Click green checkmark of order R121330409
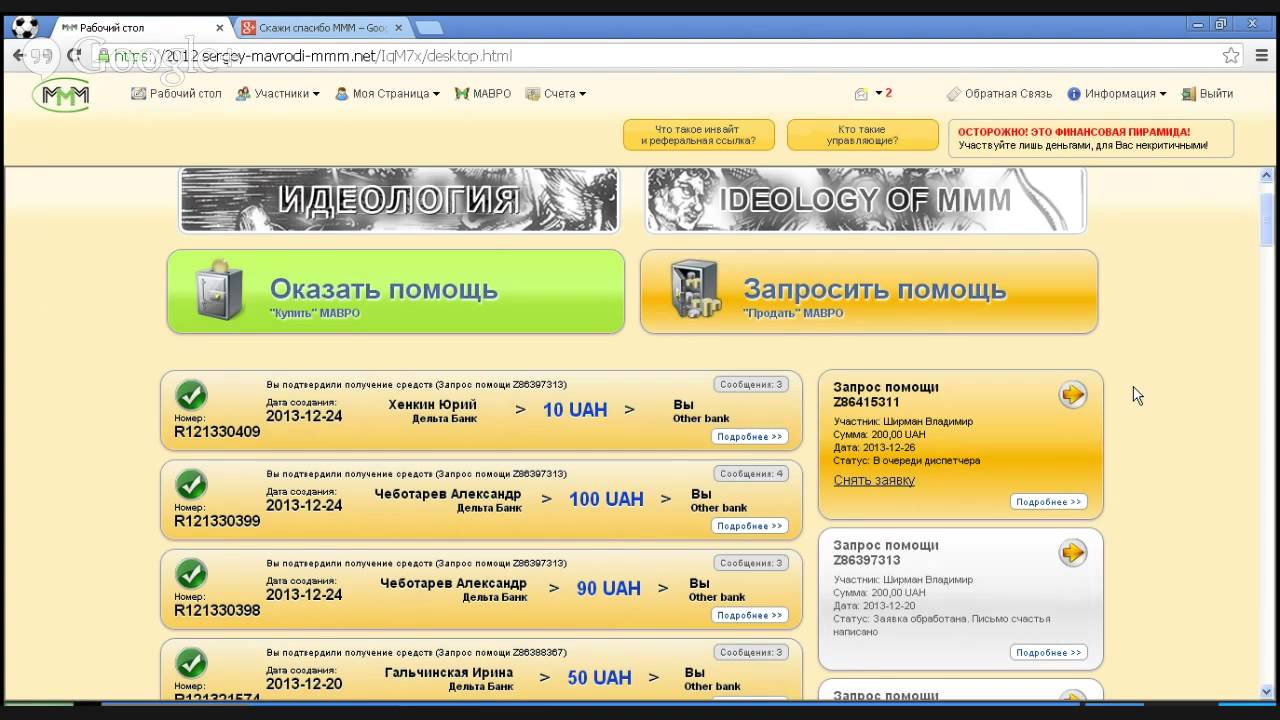 tap(191, 396)
